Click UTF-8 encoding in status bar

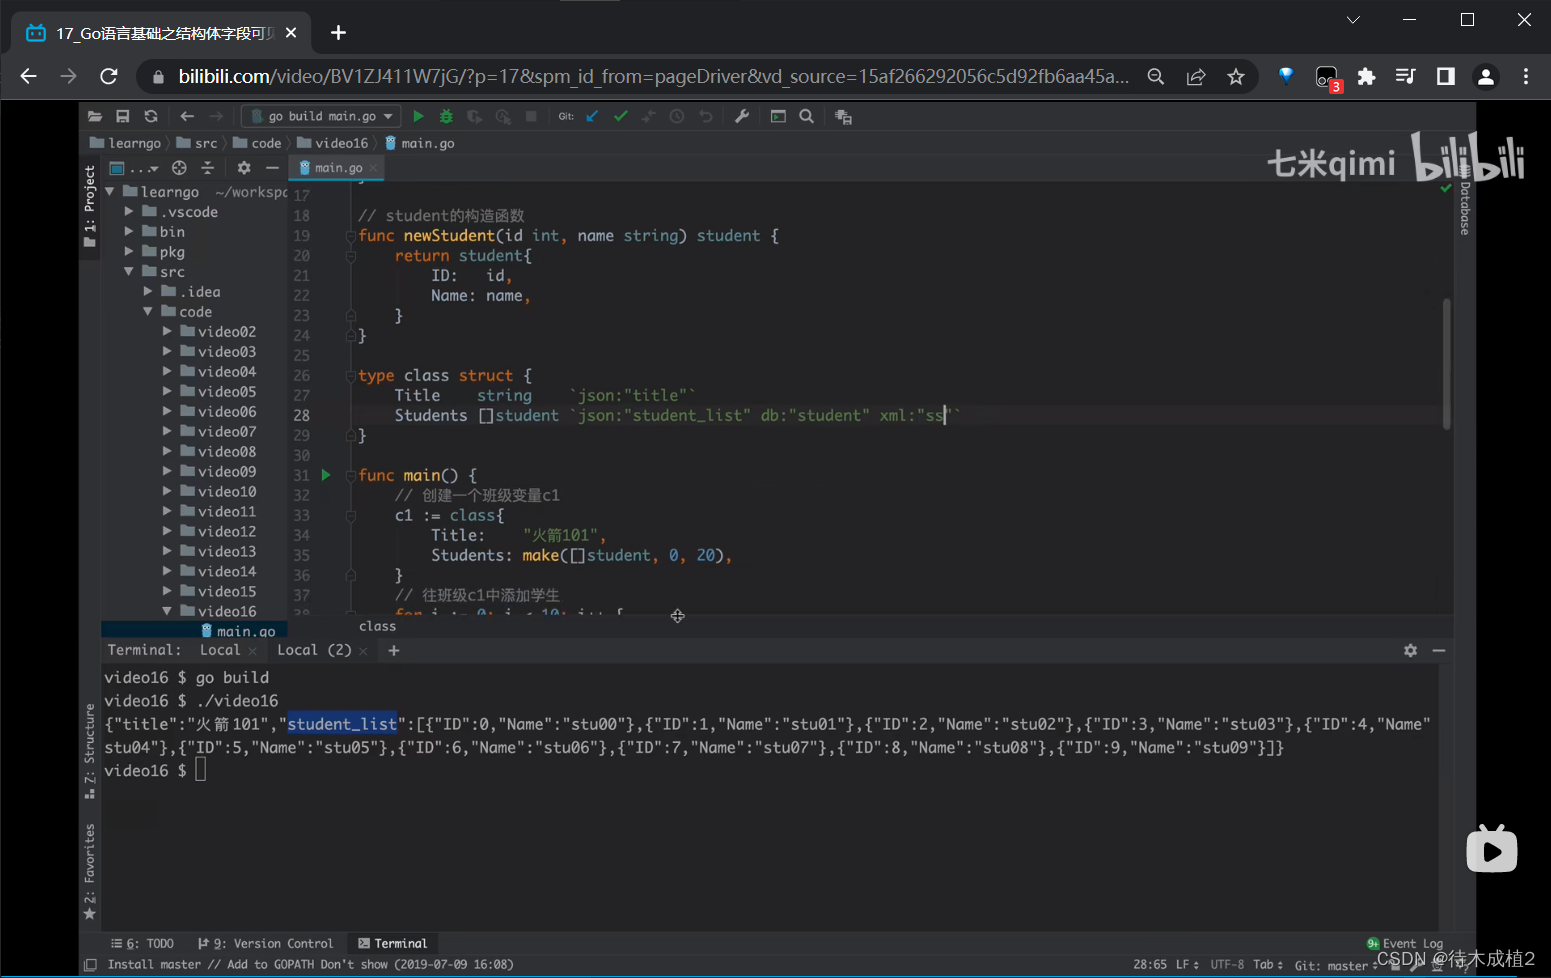(x=1227, y=965)
